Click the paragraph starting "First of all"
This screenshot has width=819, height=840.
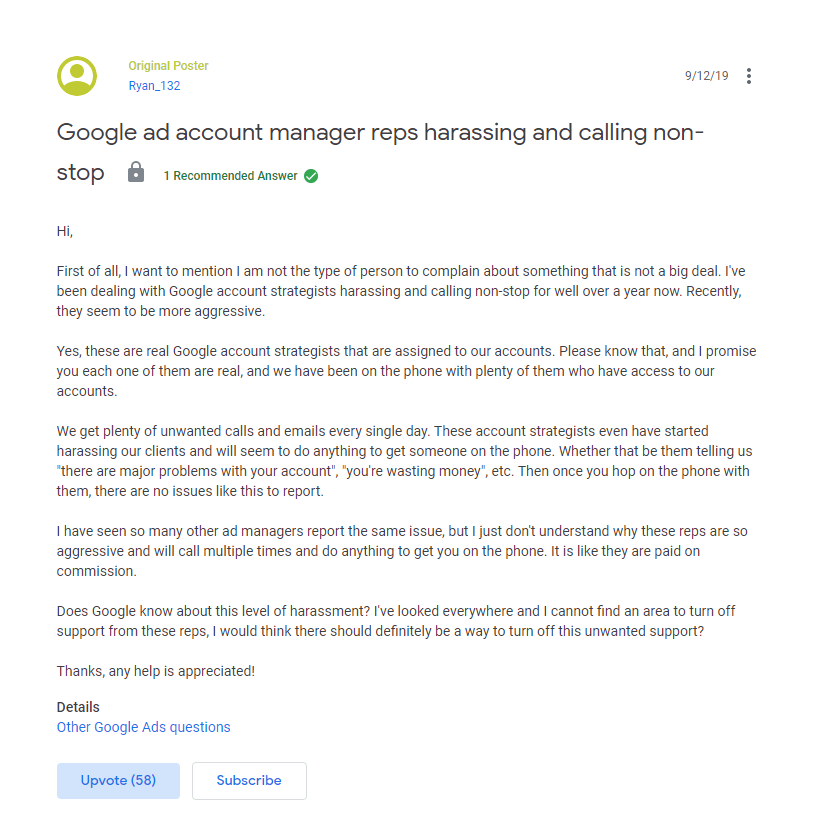[401, 291]
